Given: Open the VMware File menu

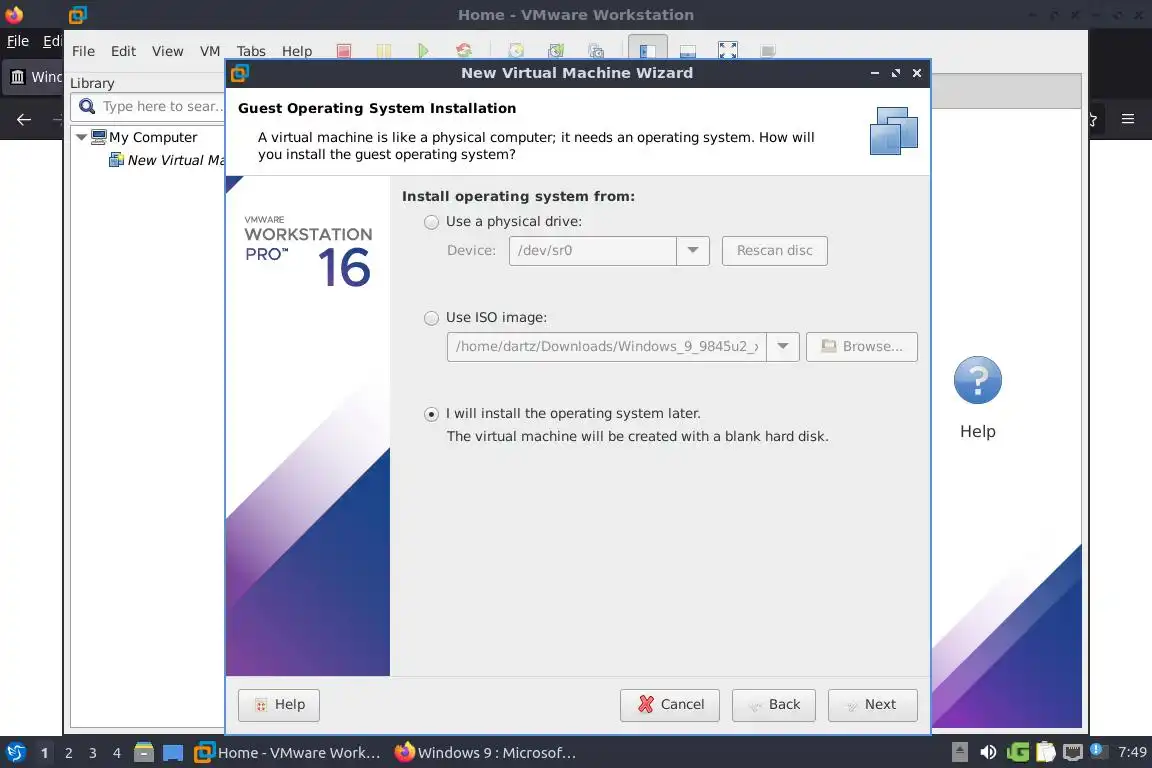Looking at the screenshot, I should pyautogui.click(x=83, y=51).
